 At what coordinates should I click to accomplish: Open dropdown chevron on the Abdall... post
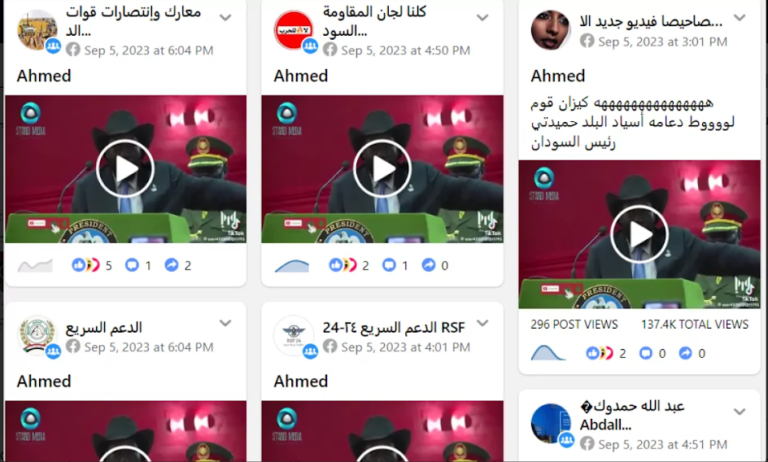click(x=739, y=412)
